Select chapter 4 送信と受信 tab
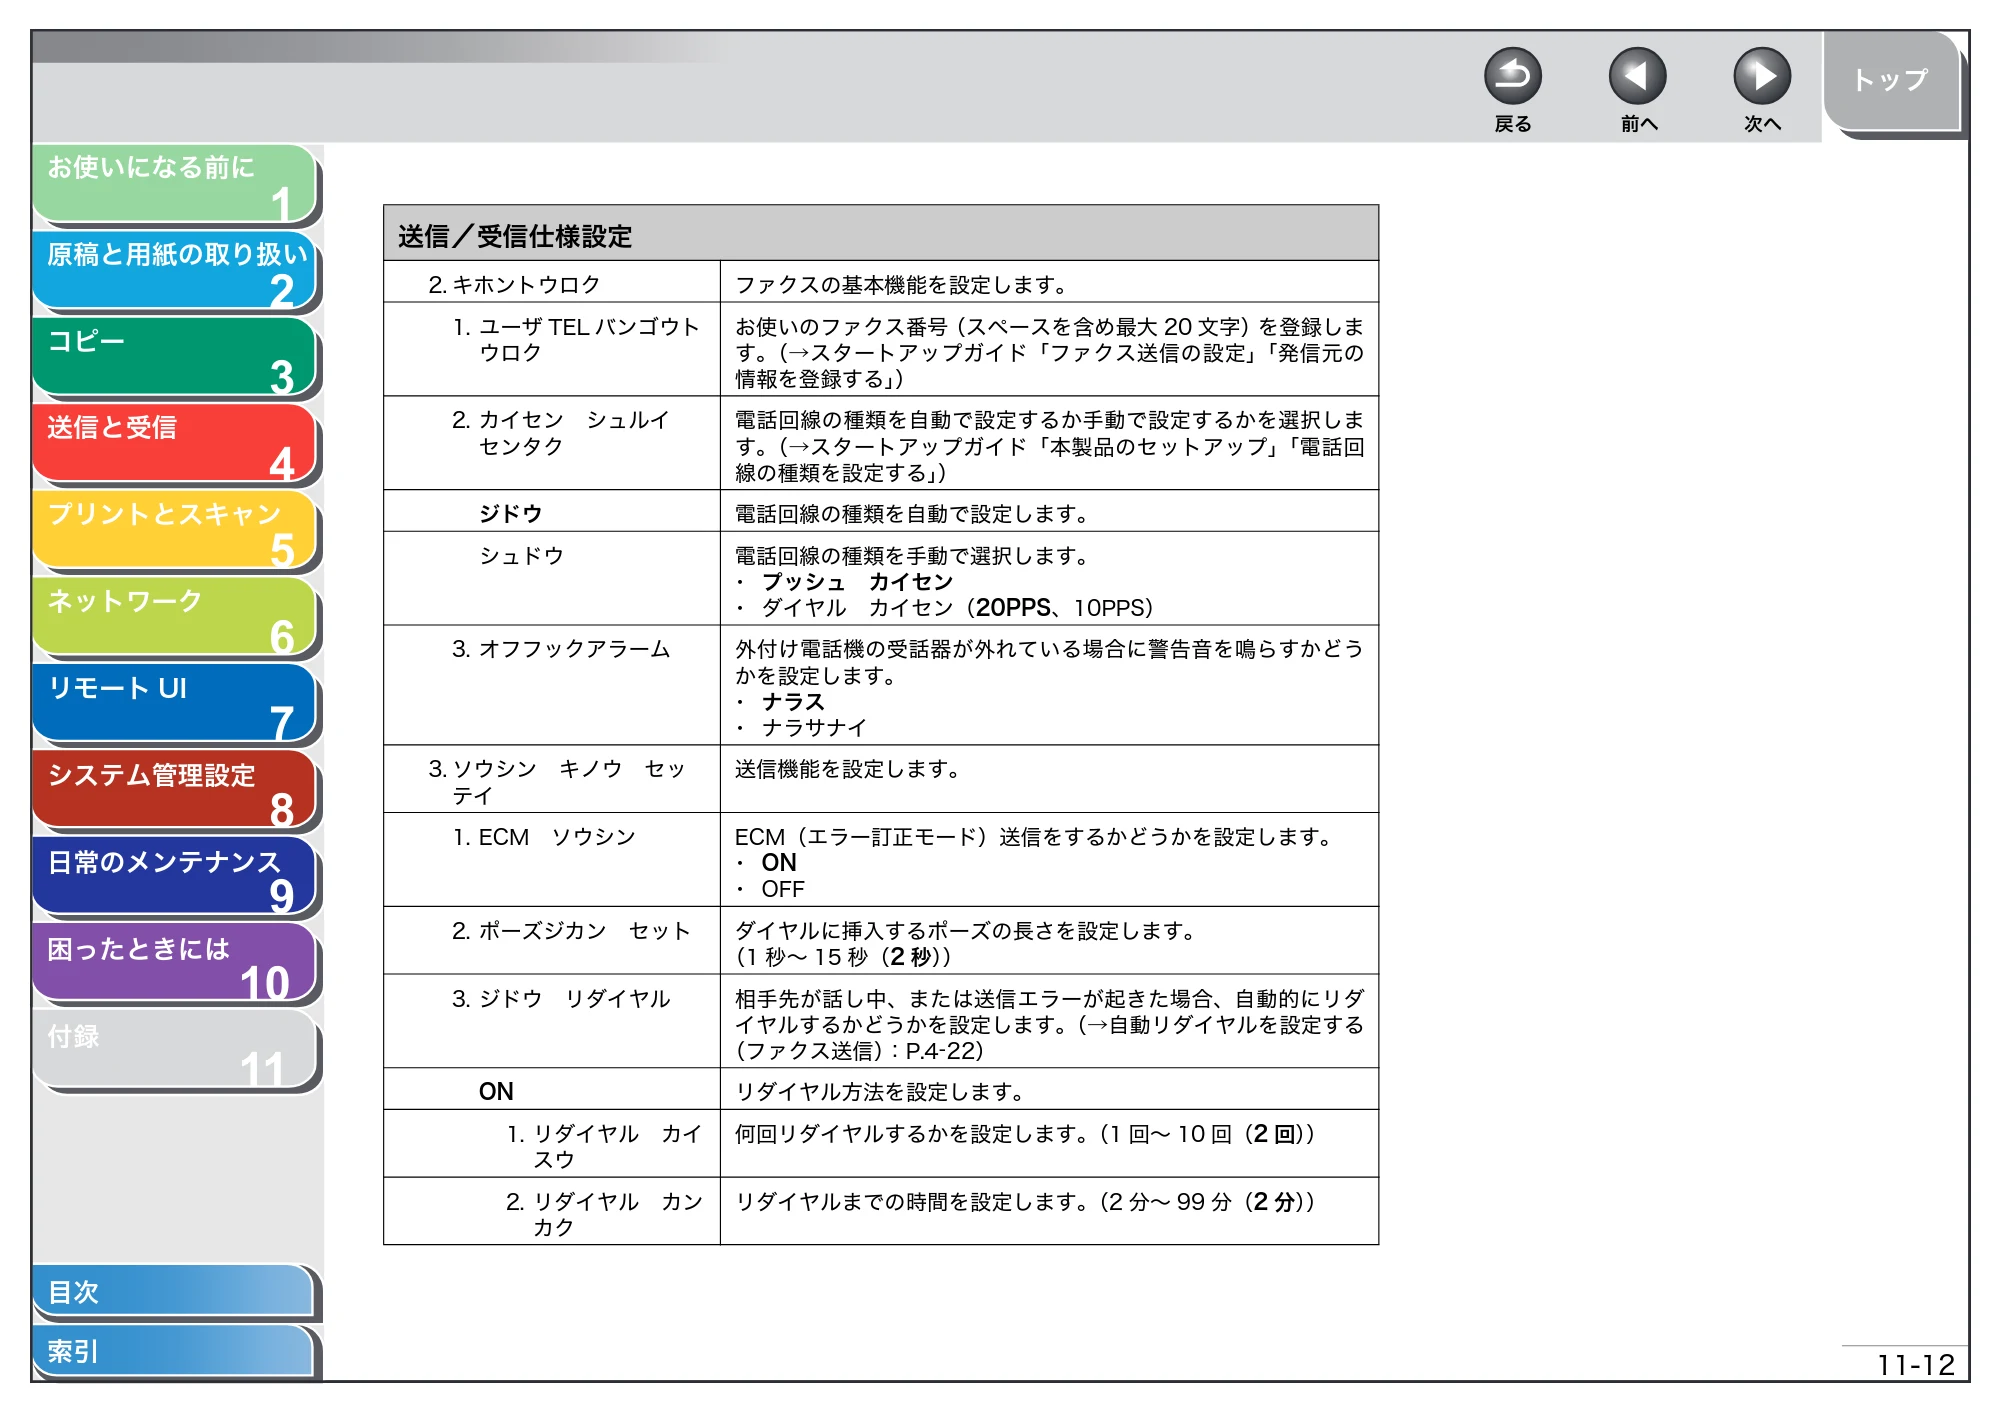The image size is (2000, 1414). 175,444
